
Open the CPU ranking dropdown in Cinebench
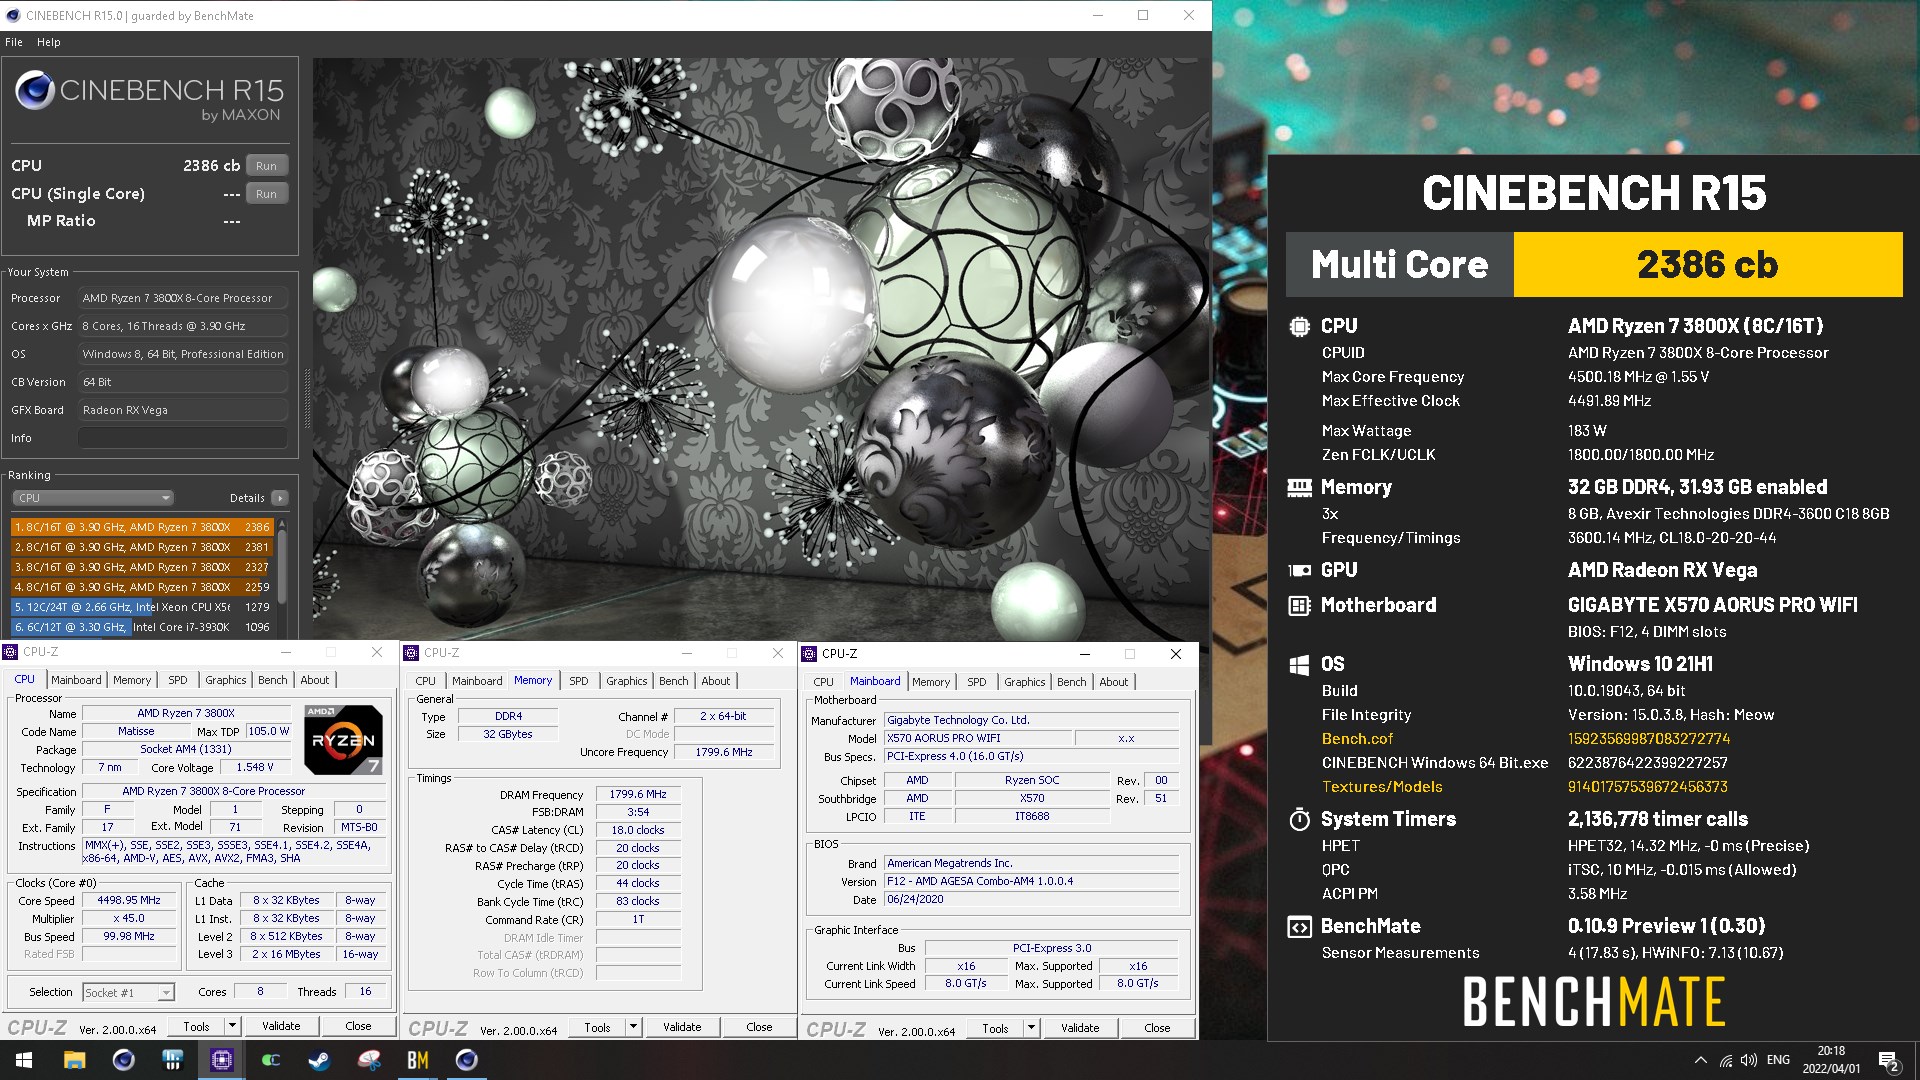(93, 498)
